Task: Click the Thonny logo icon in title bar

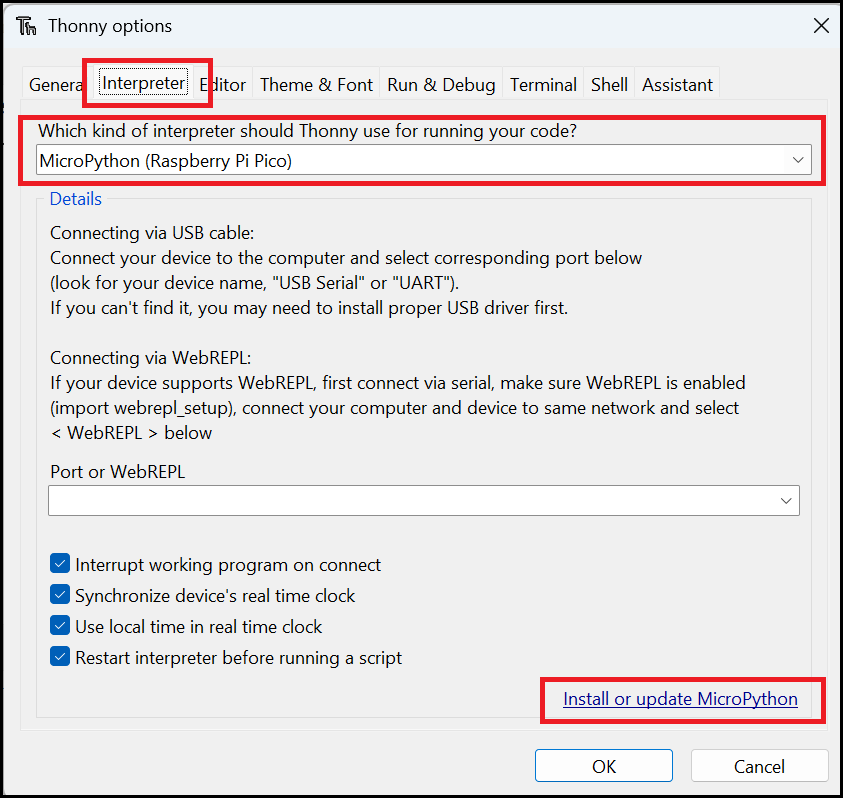Action: click(26, 26)
